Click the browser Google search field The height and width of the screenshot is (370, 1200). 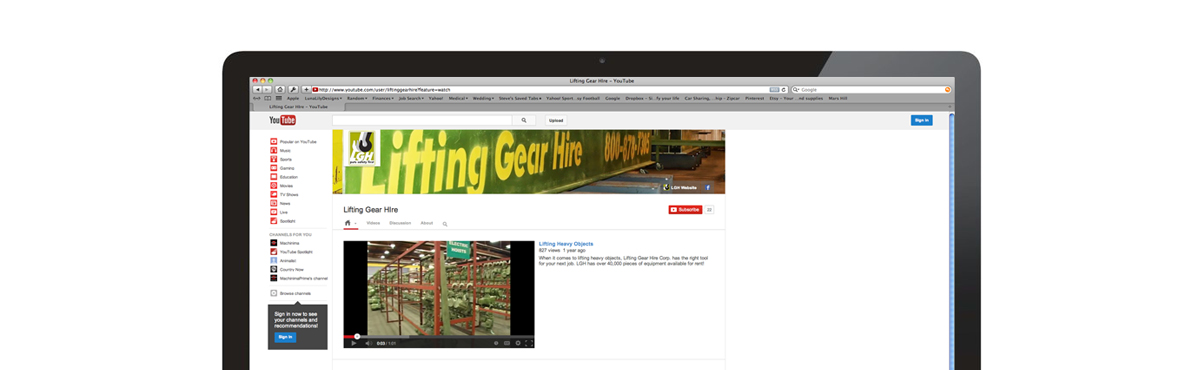(x=870, y=89)
